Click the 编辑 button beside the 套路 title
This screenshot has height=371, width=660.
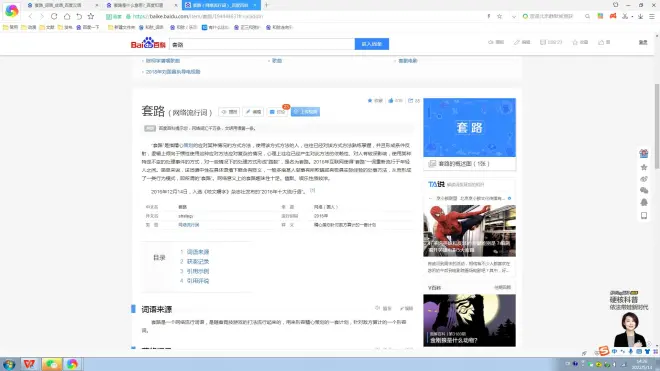(x=253, y=112)
